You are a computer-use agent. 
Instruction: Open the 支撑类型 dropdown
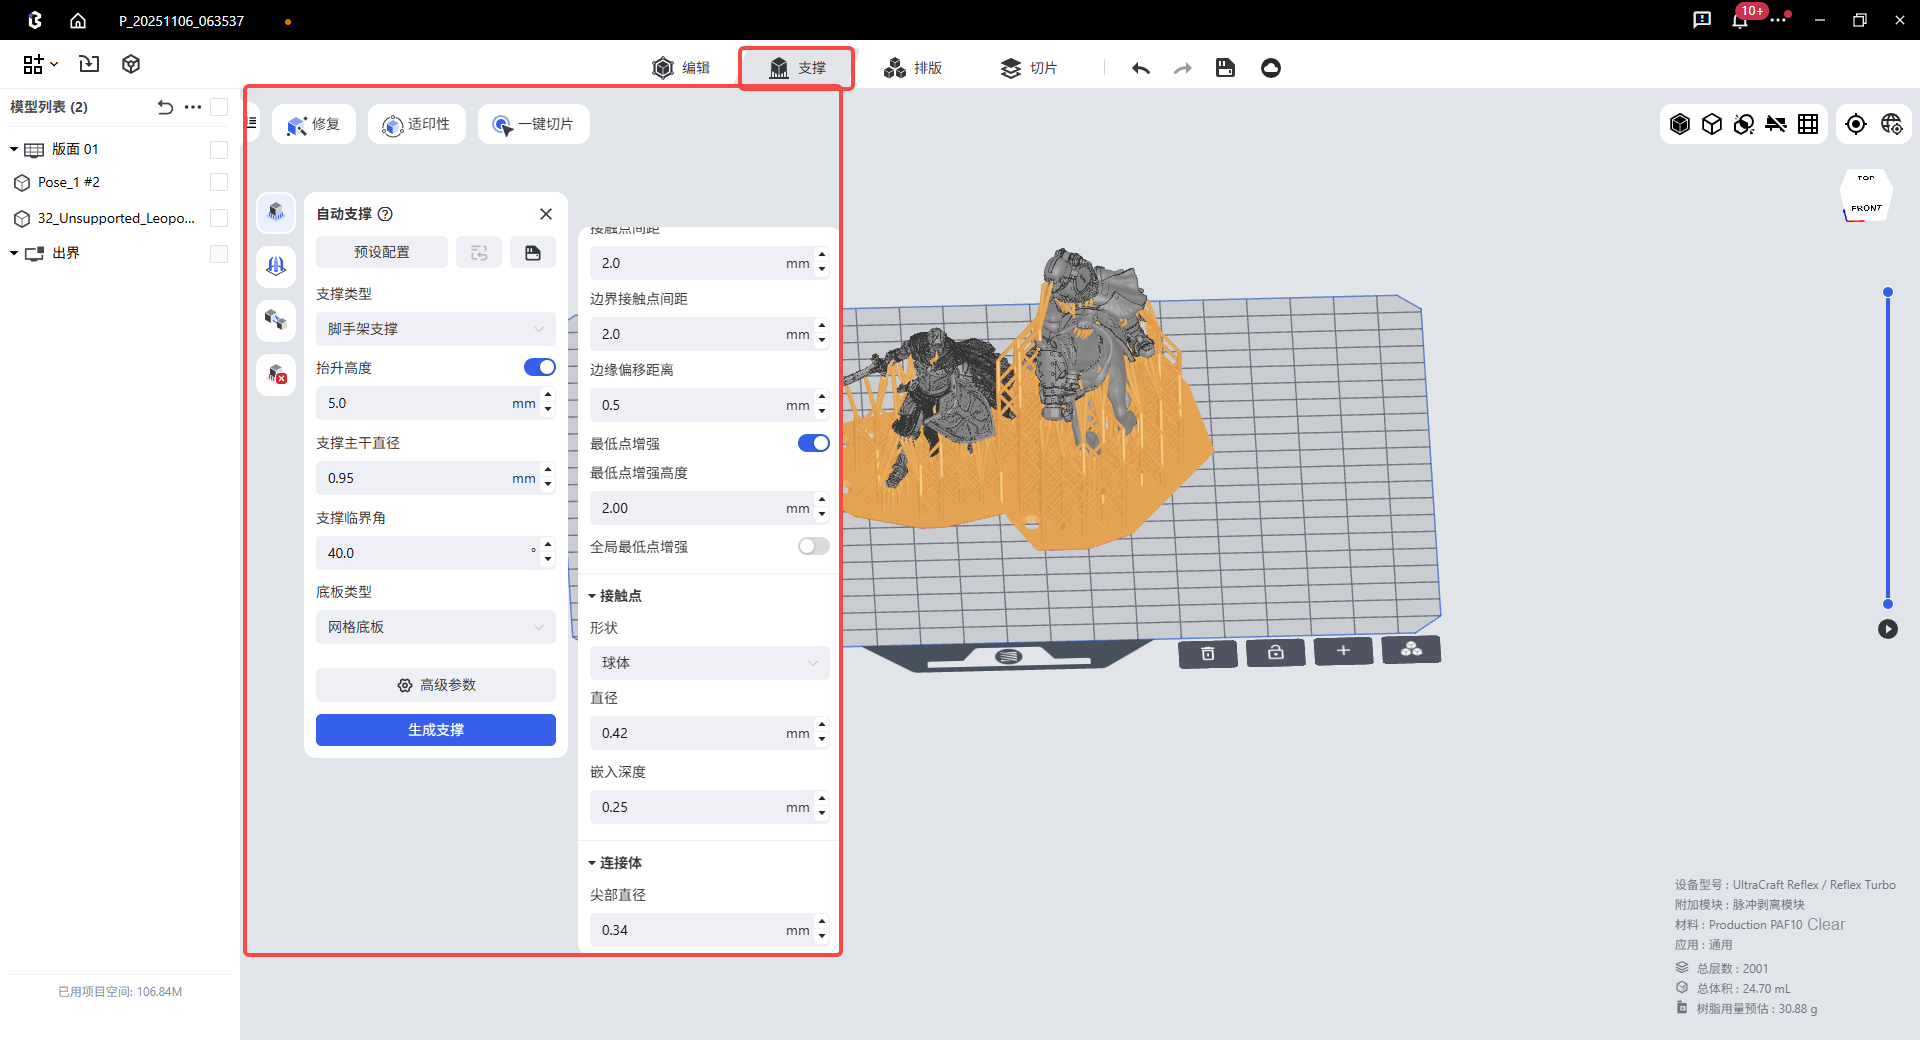click(436, 329)
